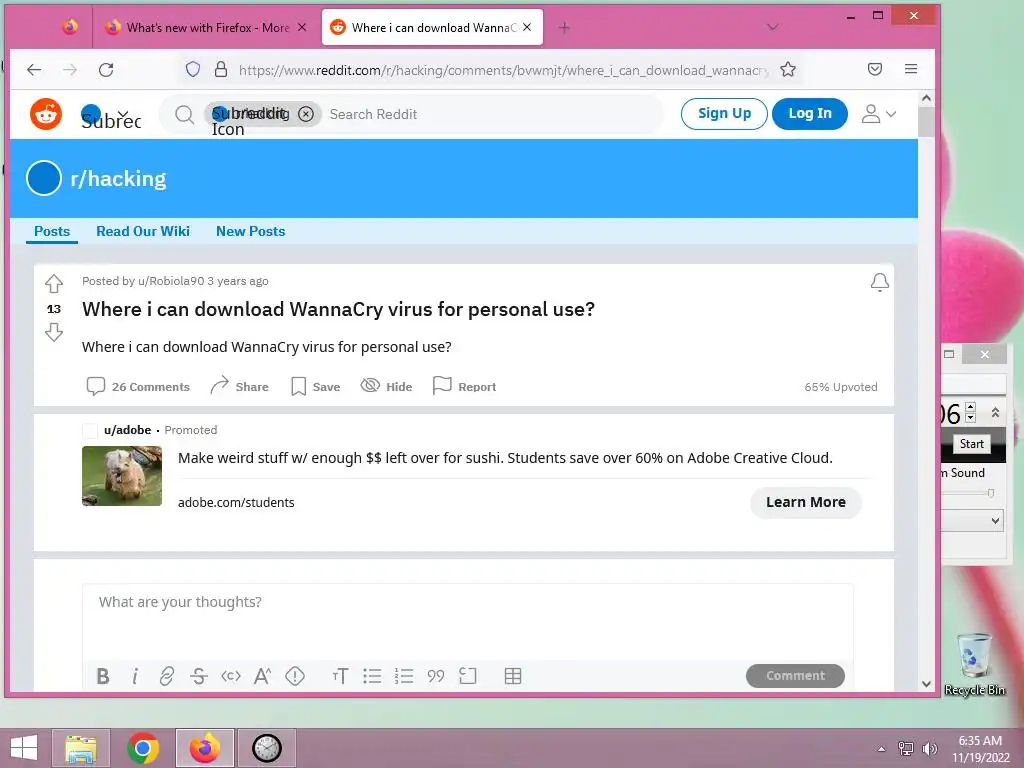
Task: Save the post
Action: point(315,387)
